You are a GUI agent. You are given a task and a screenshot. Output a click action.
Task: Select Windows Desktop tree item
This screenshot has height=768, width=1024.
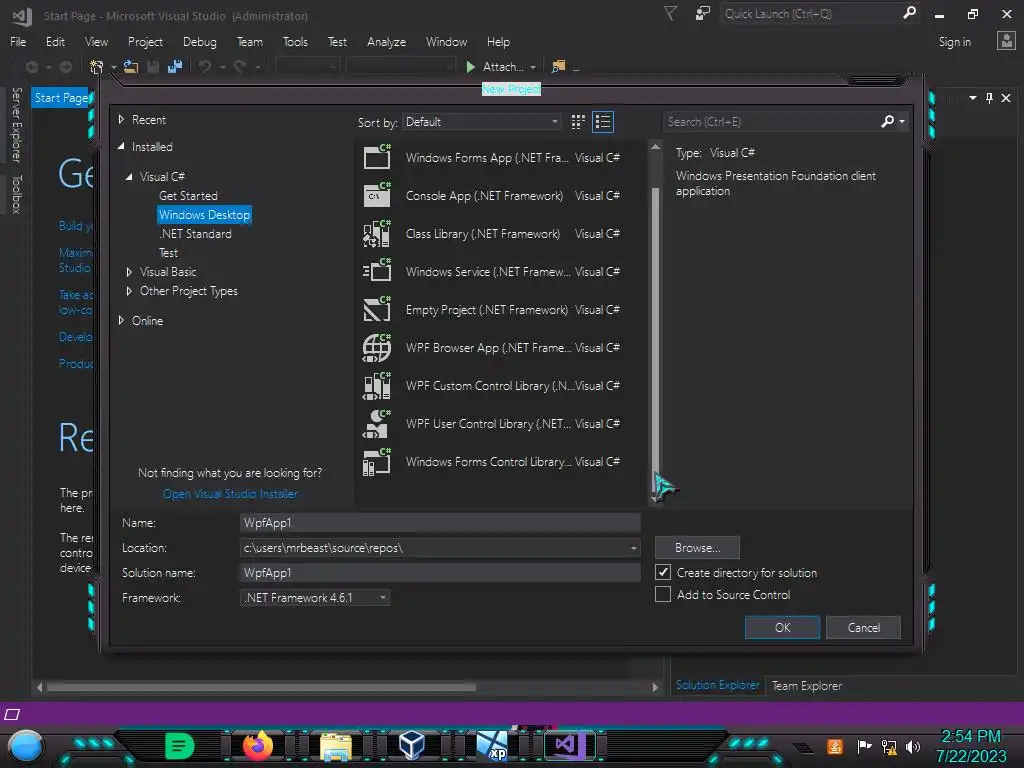(x=204, y=215)
